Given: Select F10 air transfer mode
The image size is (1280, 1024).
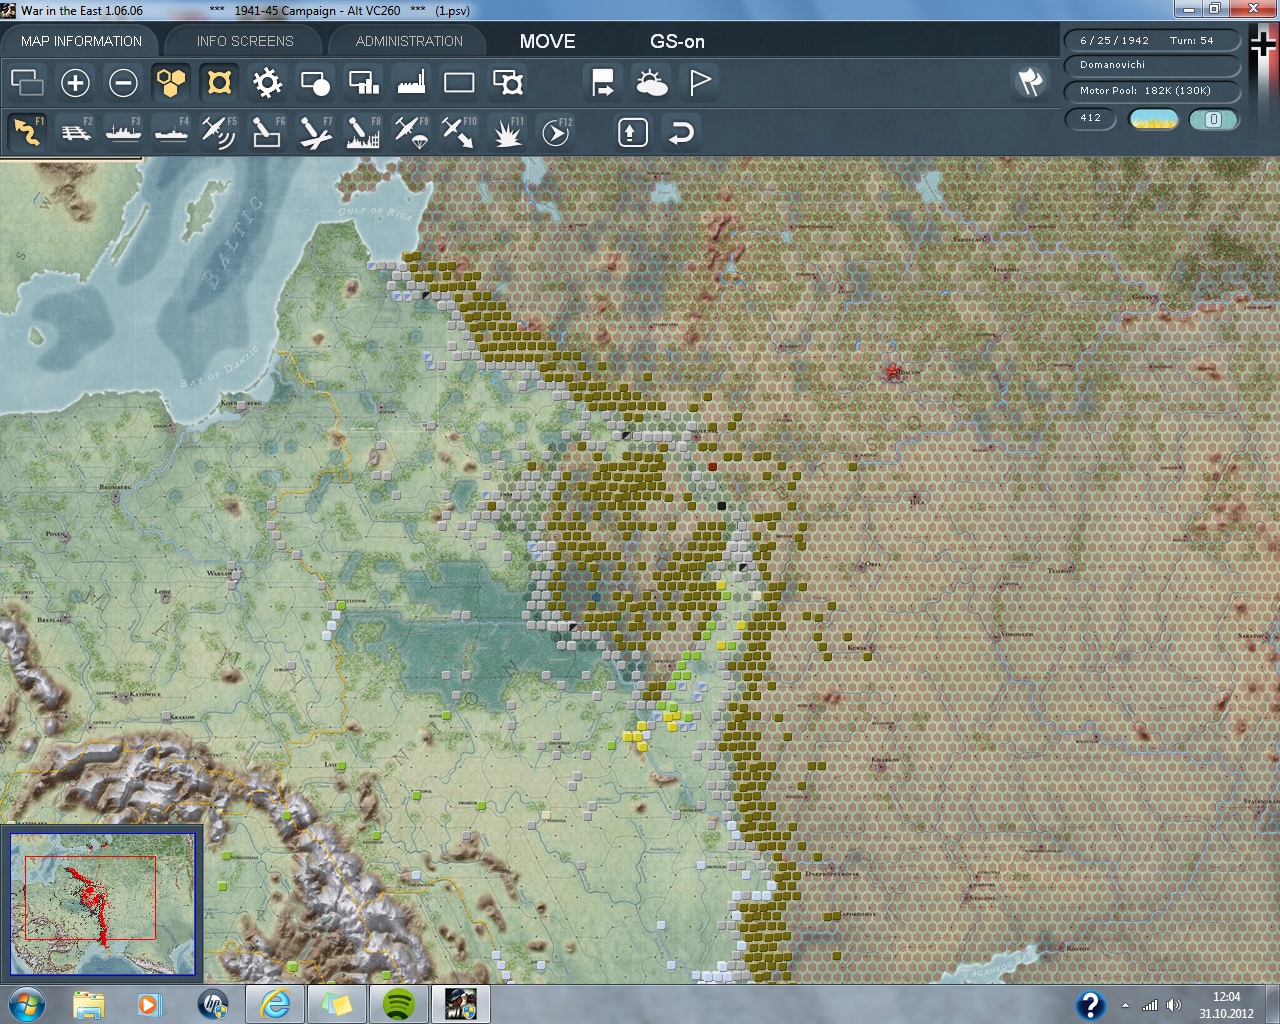Looking at the screenshot, I should 459,132.
